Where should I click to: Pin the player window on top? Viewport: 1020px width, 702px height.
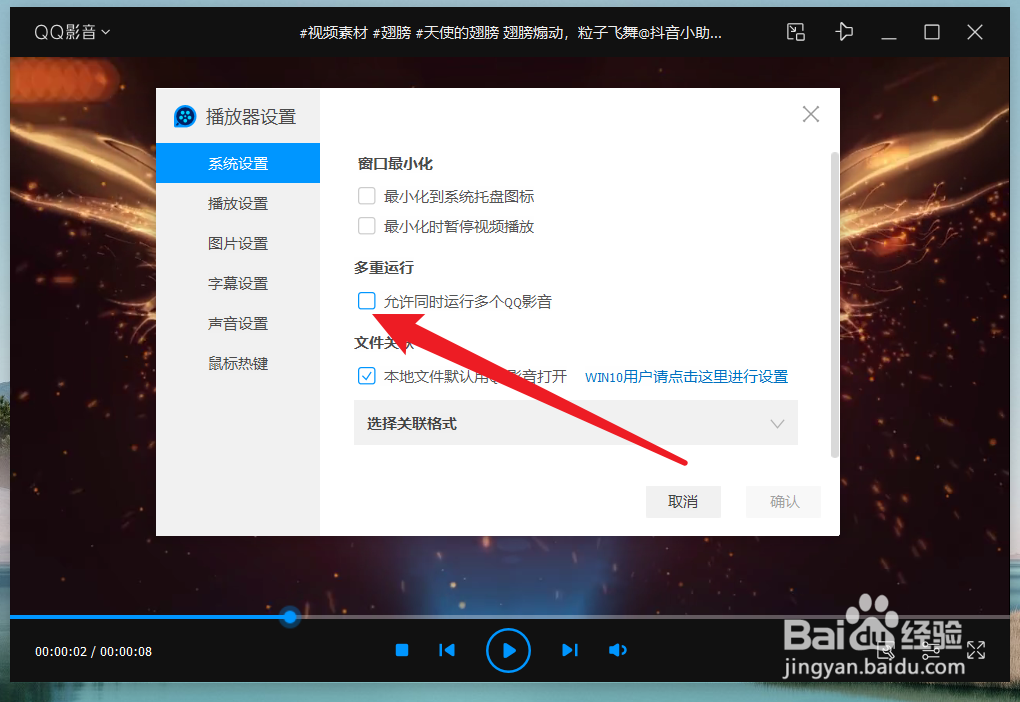click(x=844, y=32)
